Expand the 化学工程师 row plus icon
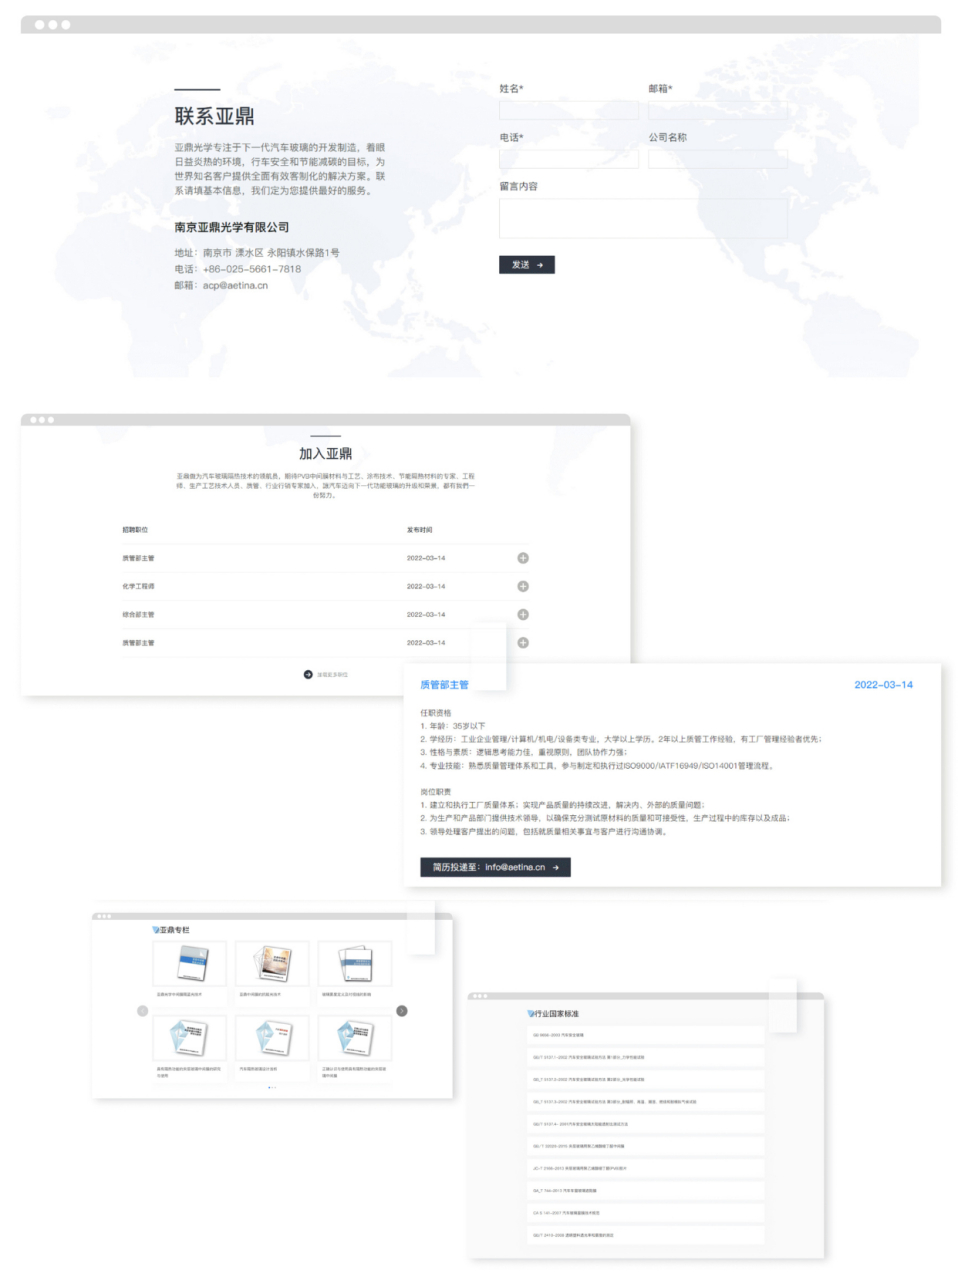The height and width of the screenshot is (1280, 958). (x=523, y=586)
